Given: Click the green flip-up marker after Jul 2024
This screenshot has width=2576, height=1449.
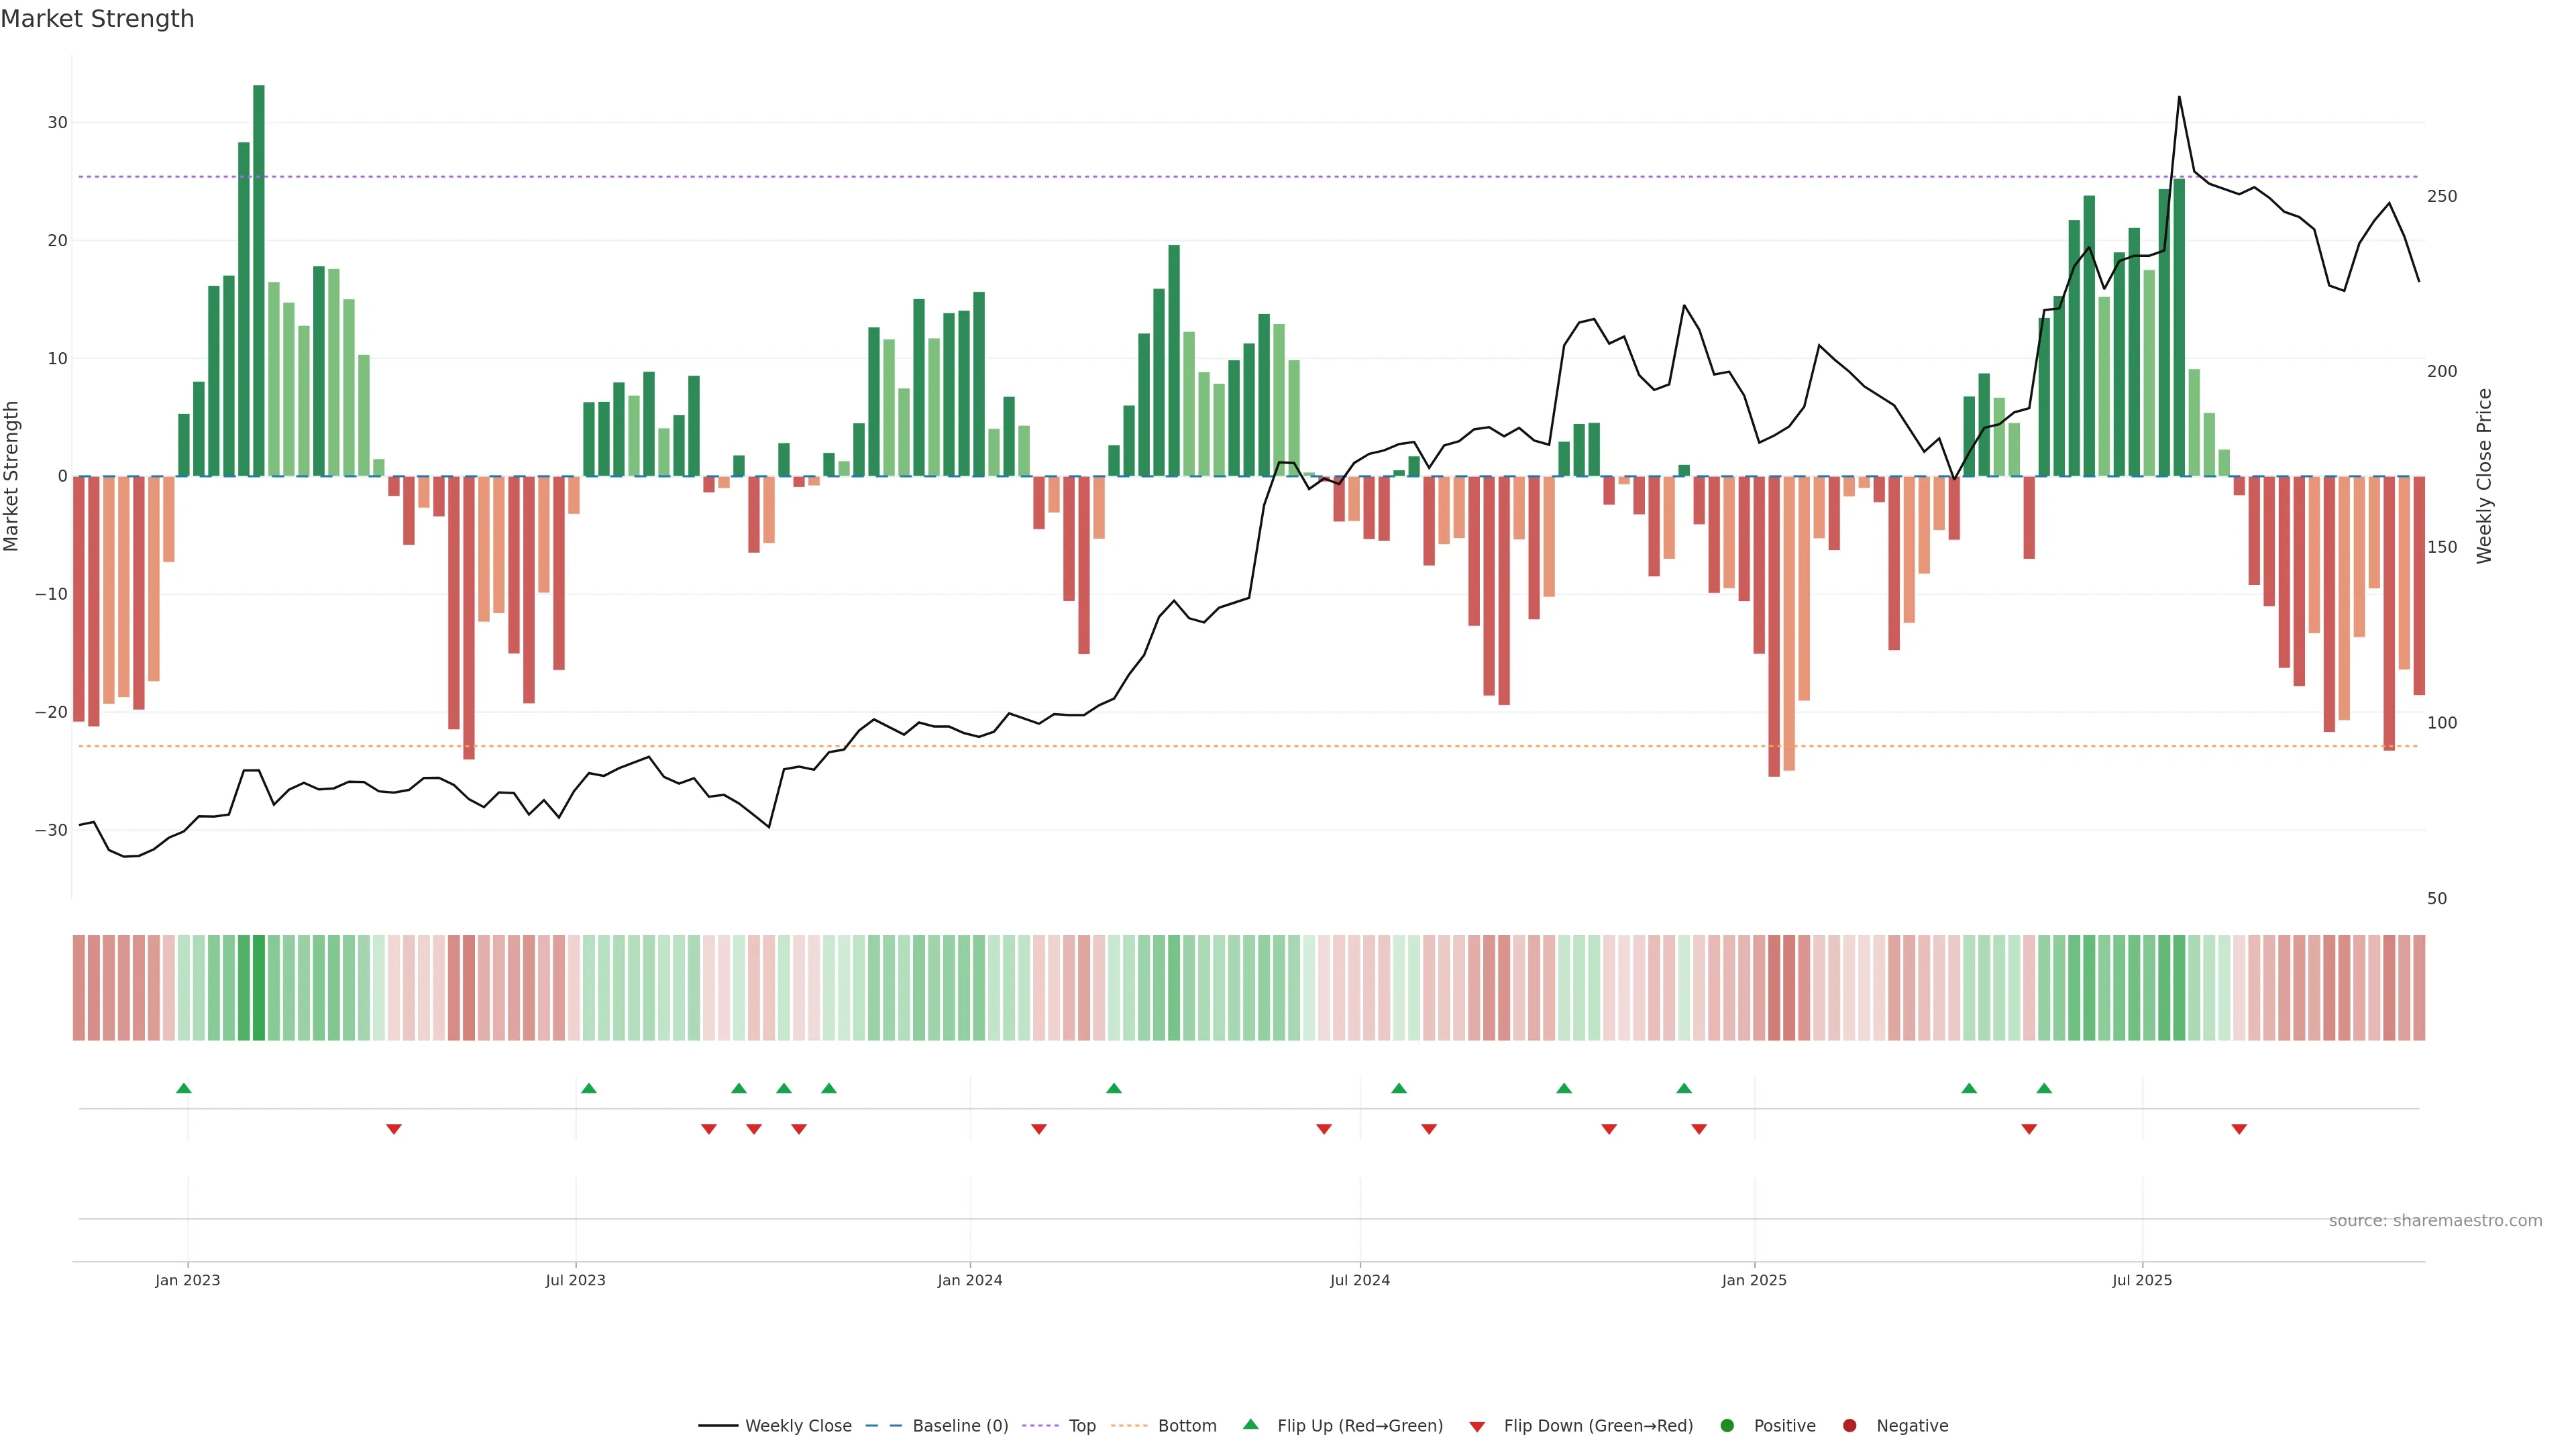Looking at the screenshot, I should coord(1399,1088).
